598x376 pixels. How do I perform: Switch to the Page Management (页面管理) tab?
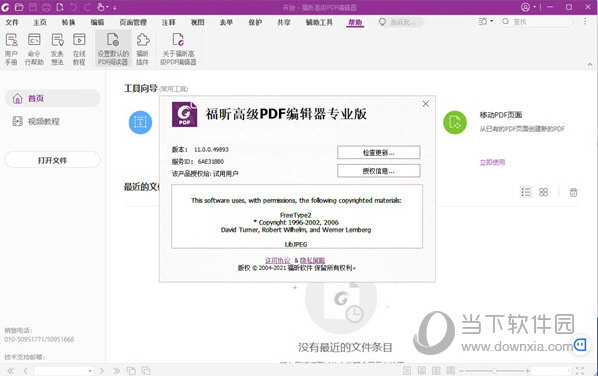[x=133, y=22]
